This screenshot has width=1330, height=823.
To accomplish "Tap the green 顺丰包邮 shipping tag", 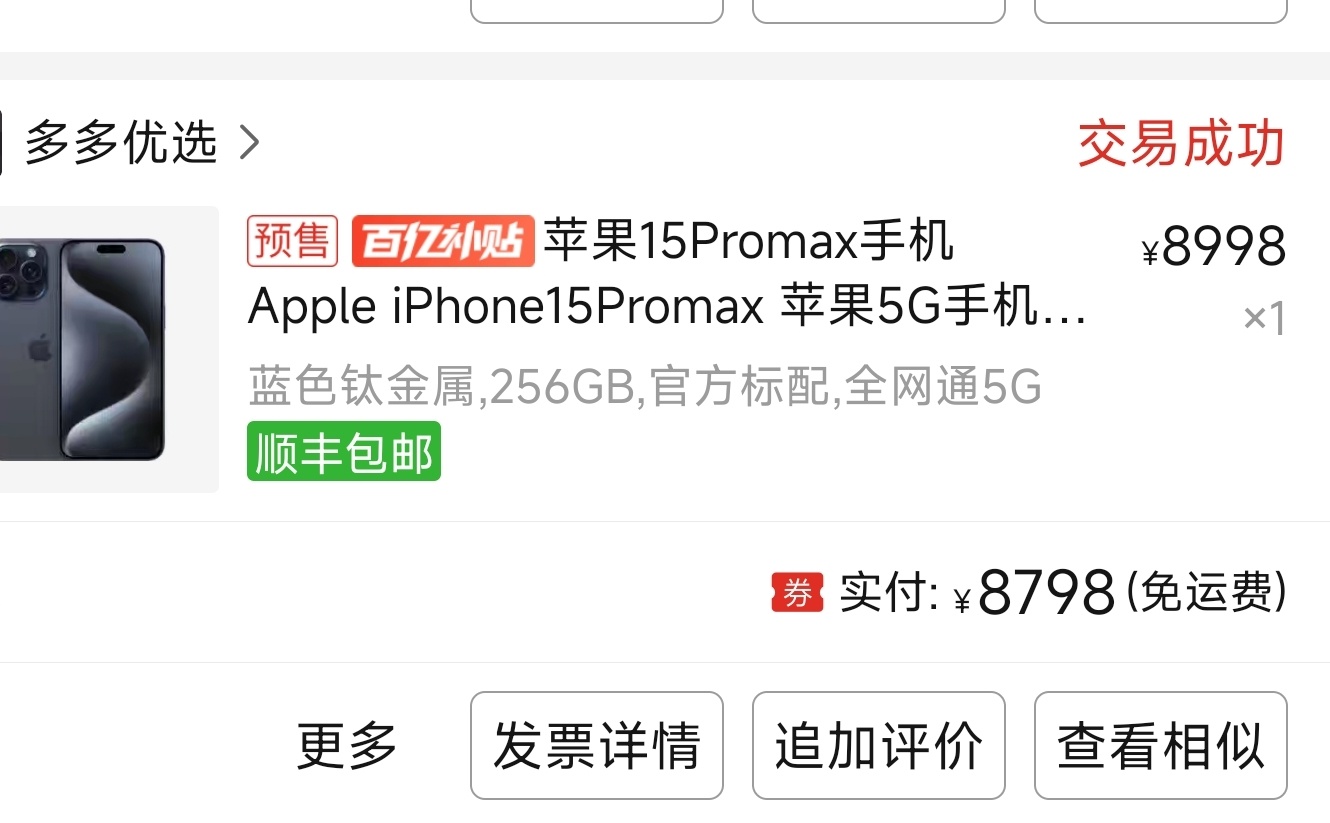I will tap(344, 452).
